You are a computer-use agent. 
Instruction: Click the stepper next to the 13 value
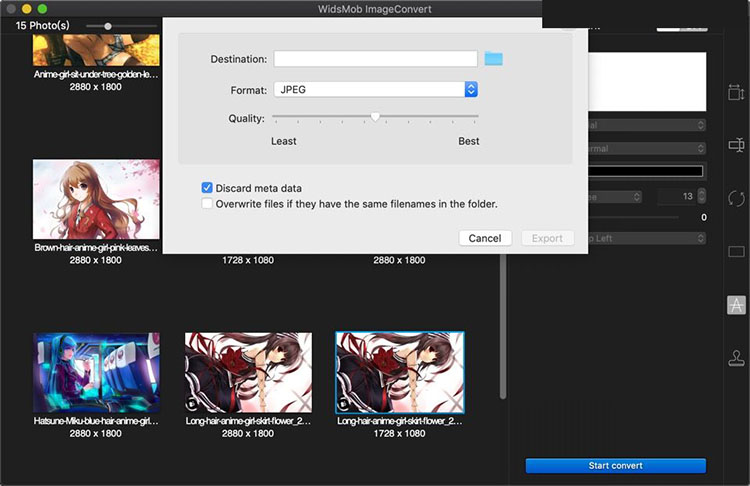pyautogui.click(x=701, y=196)
